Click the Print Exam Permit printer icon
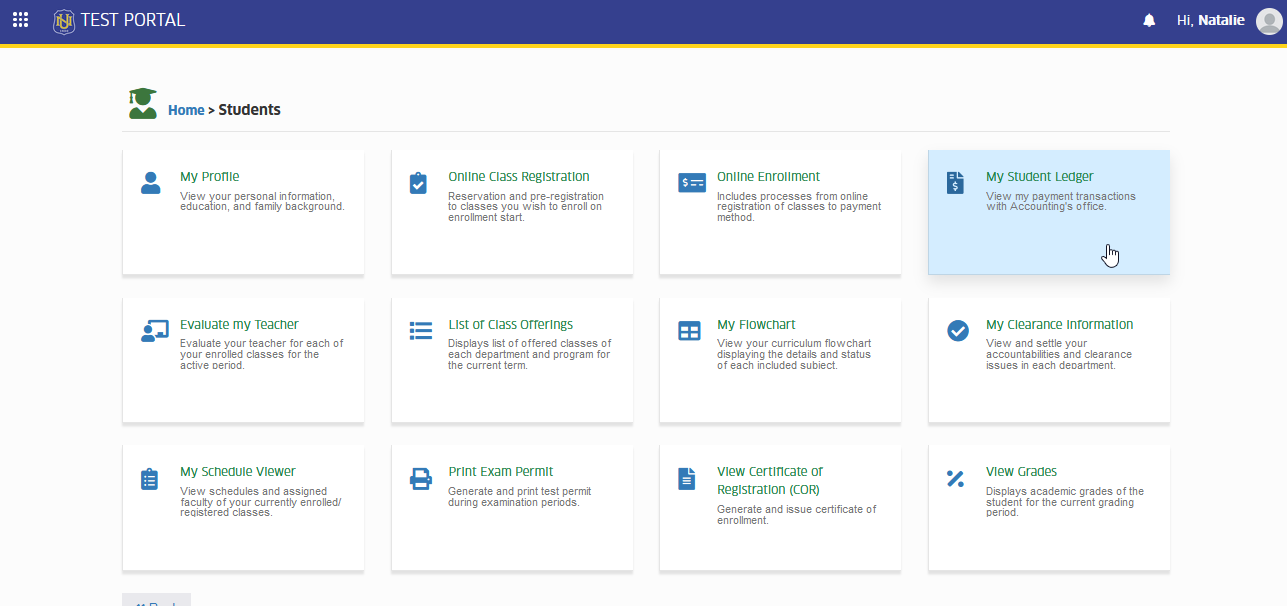 click(421, 478)
